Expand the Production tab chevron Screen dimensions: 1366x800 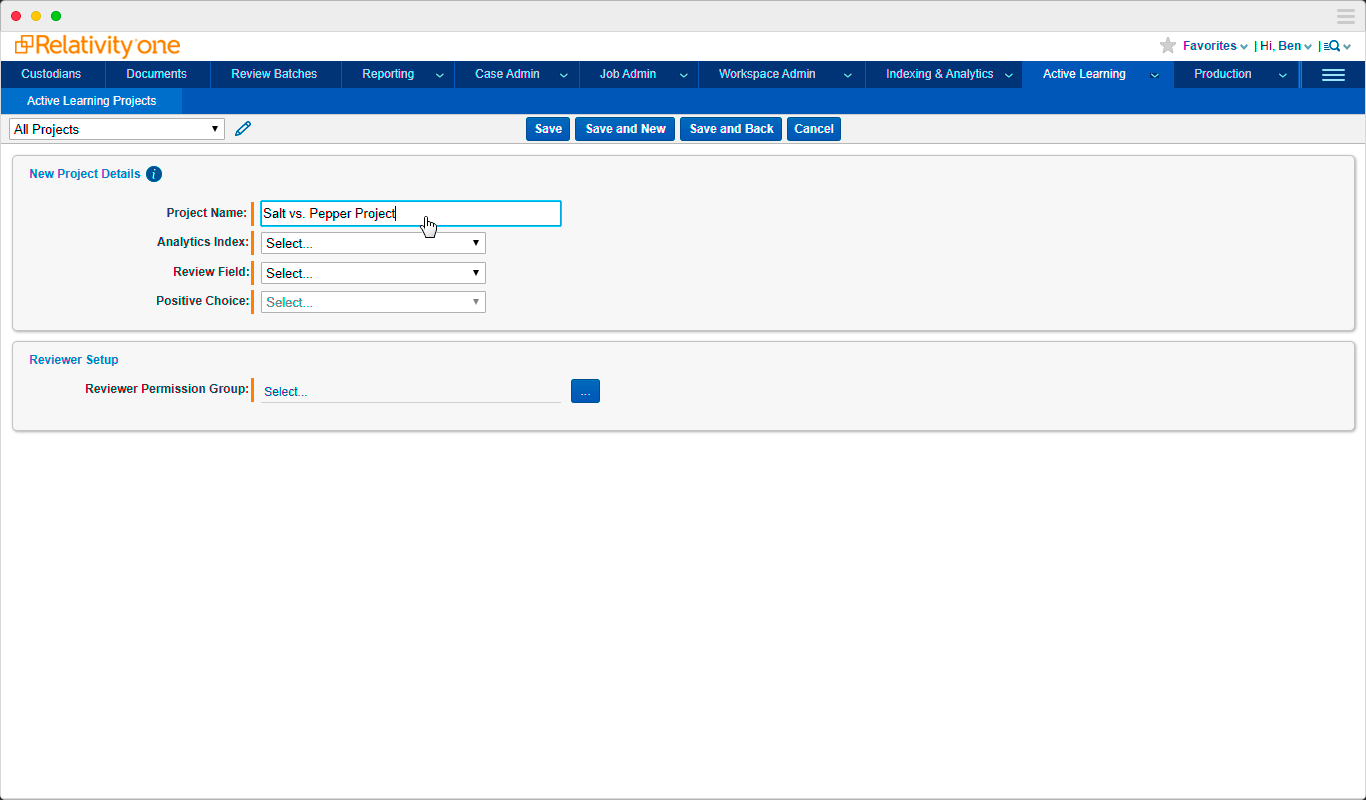click(1283, 75)
